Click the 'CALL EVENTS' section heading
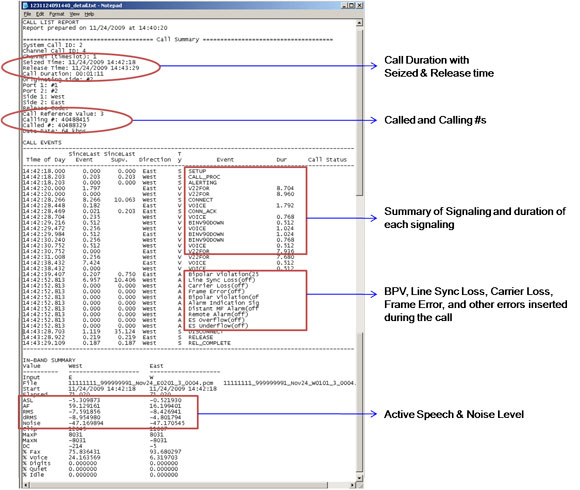Image resolution: width=580 pixels, height=490 pixels. pos(42,142)
